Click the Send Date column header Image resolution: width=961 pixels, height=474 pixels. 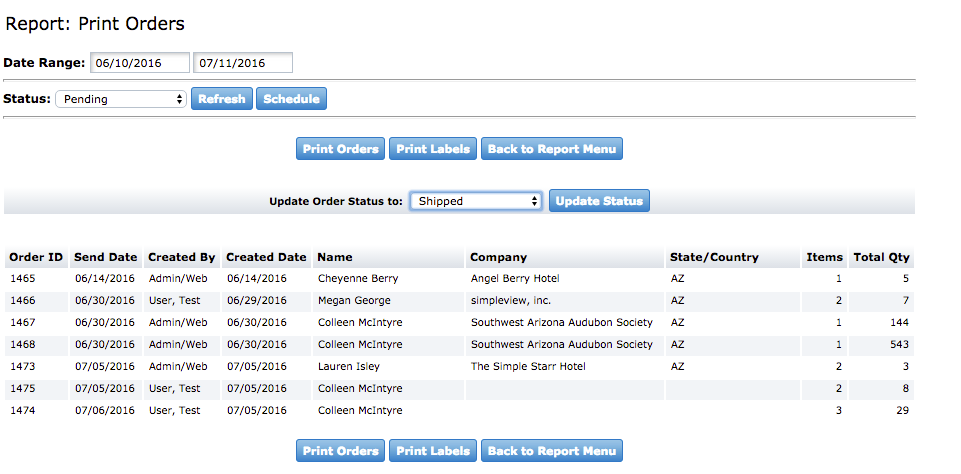pos(106,258)
